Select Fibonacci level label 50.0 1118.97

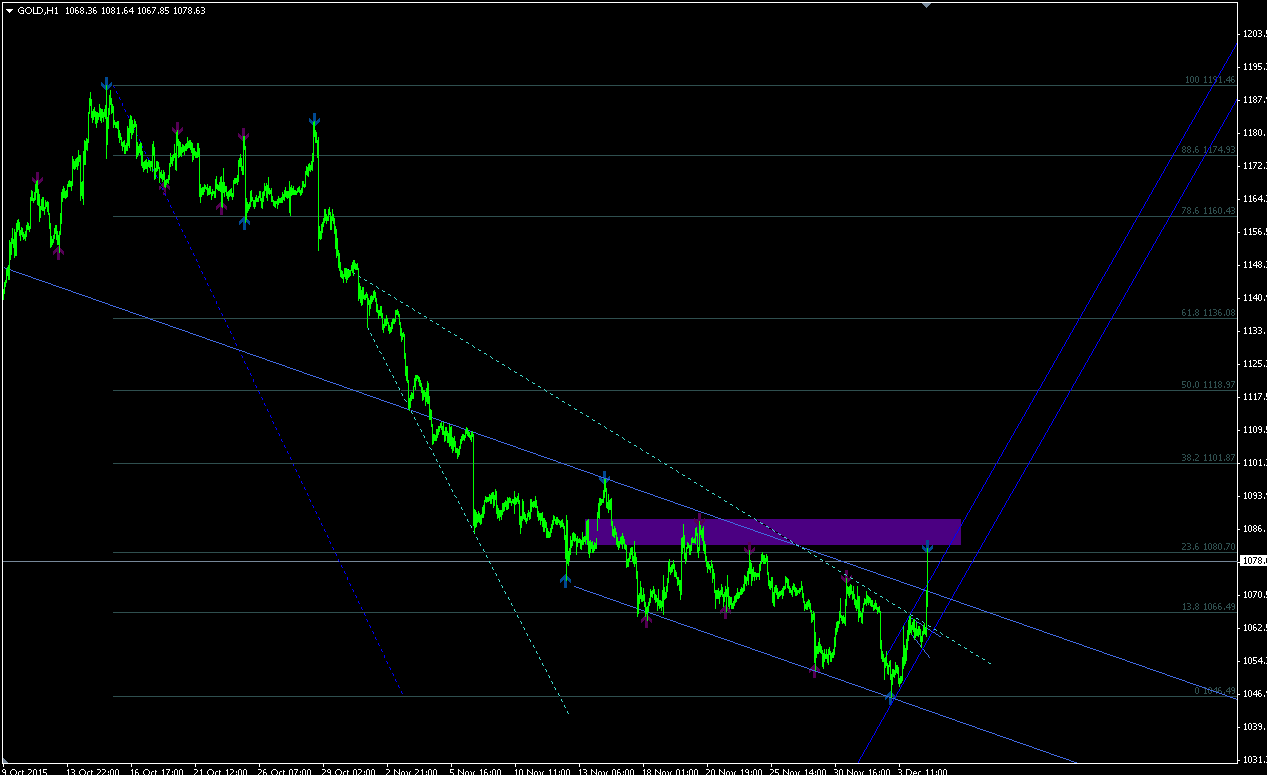click(x=1208, y=384)
